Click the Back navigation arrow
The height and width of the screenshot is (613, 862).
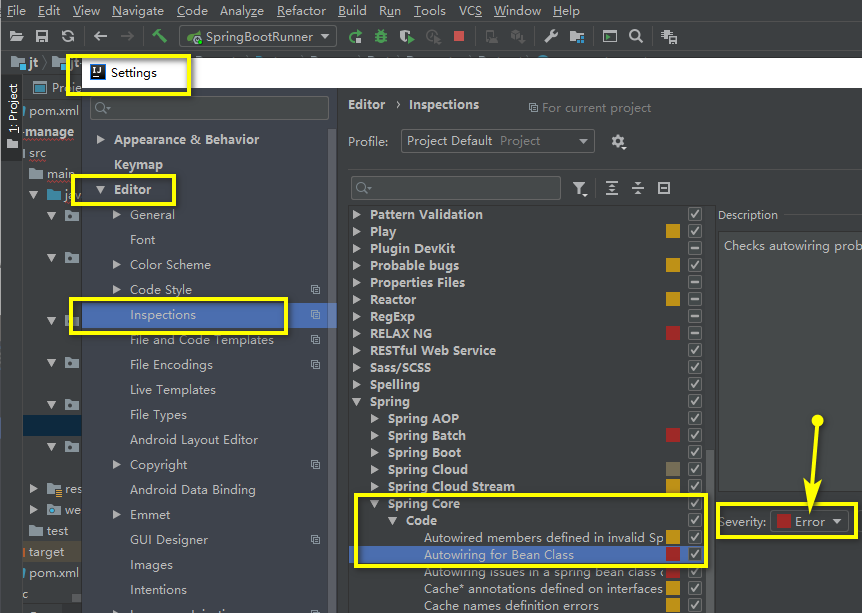pos(100,37)
